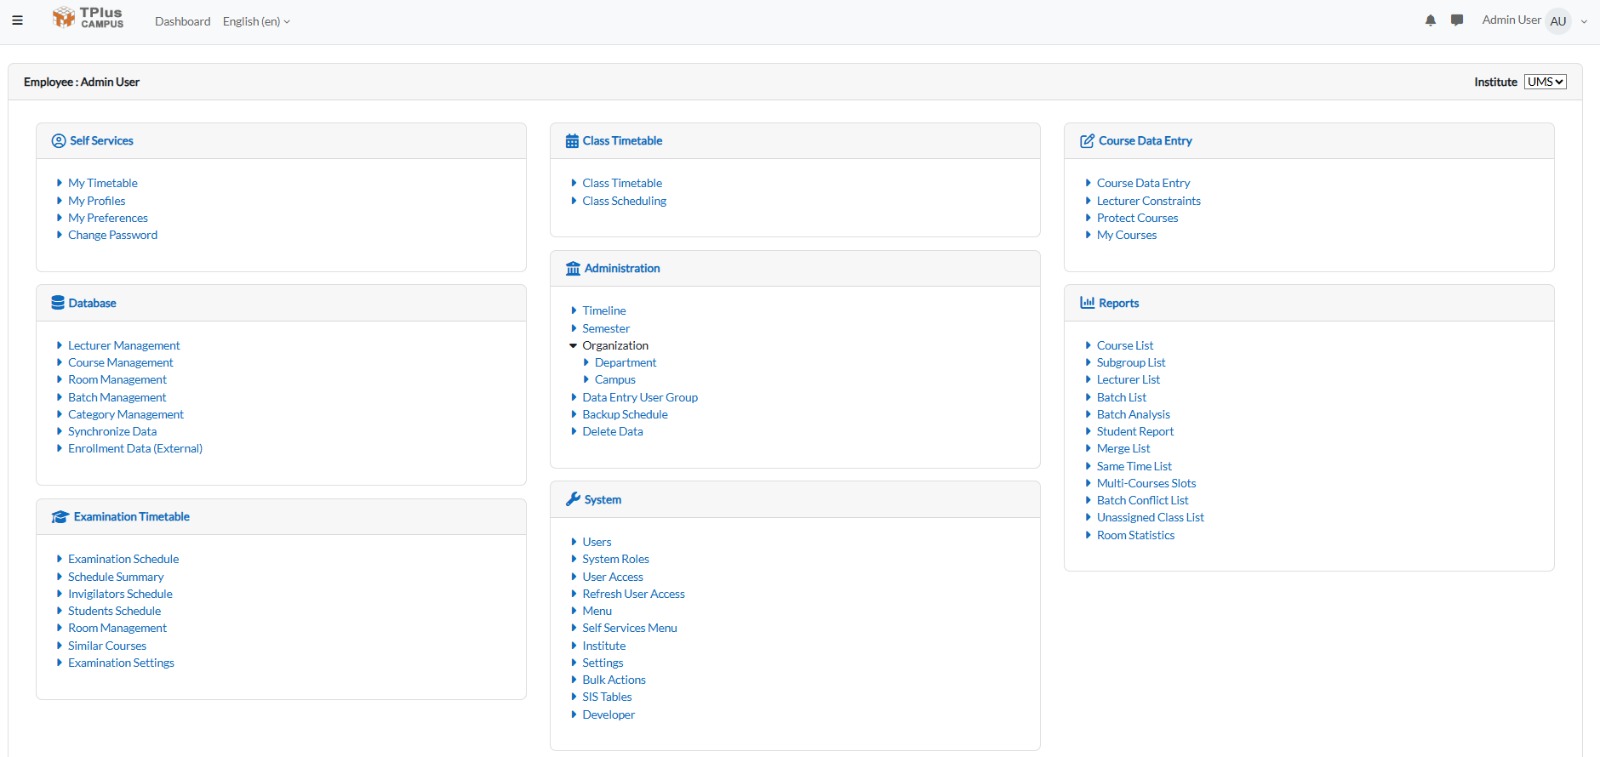
Task: Click the arrow beside Campus
Action: (586, 380)
